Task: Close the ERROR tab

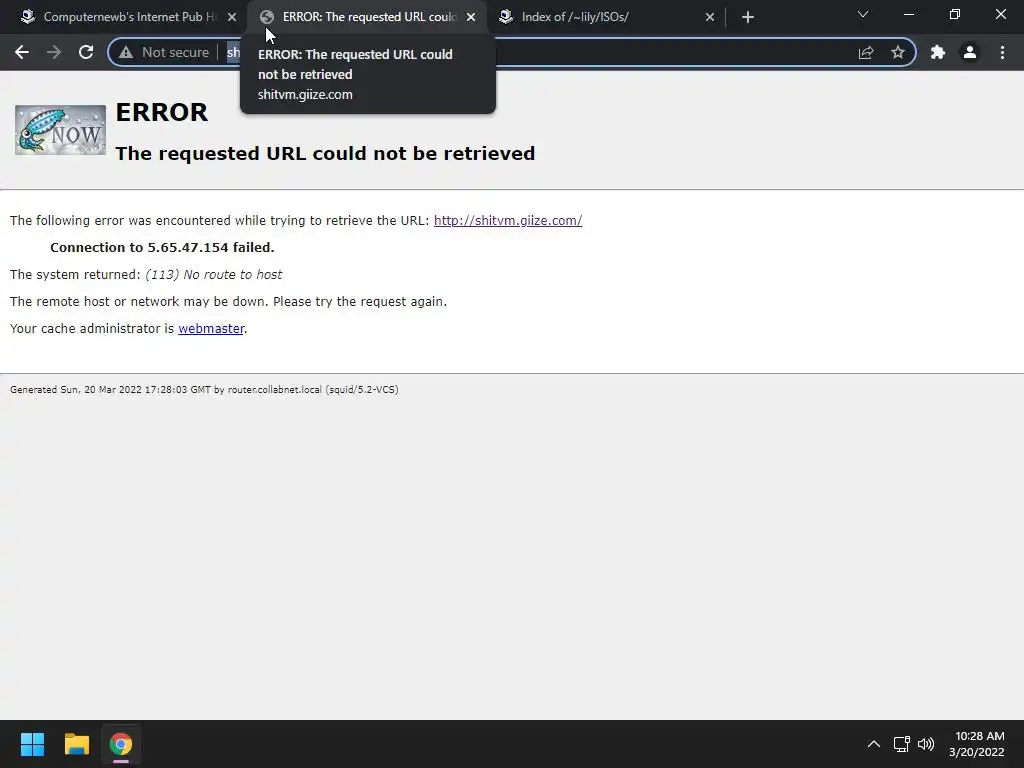Action: coord(471,17)
